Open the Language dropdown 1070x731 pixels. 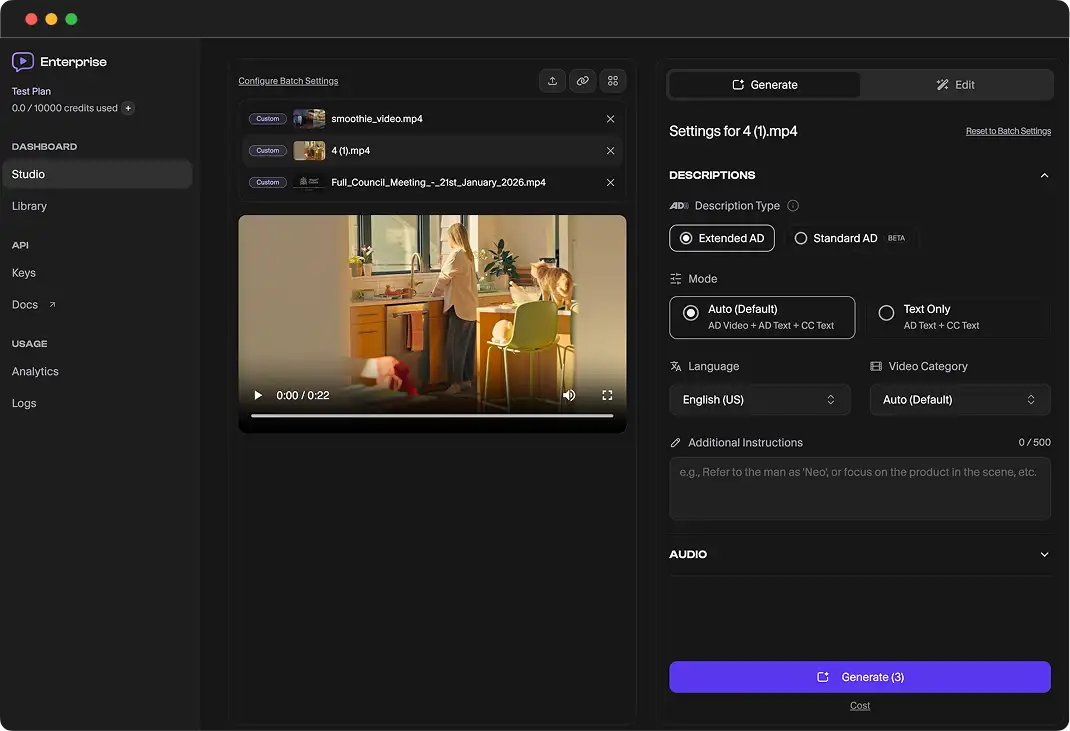760,399
